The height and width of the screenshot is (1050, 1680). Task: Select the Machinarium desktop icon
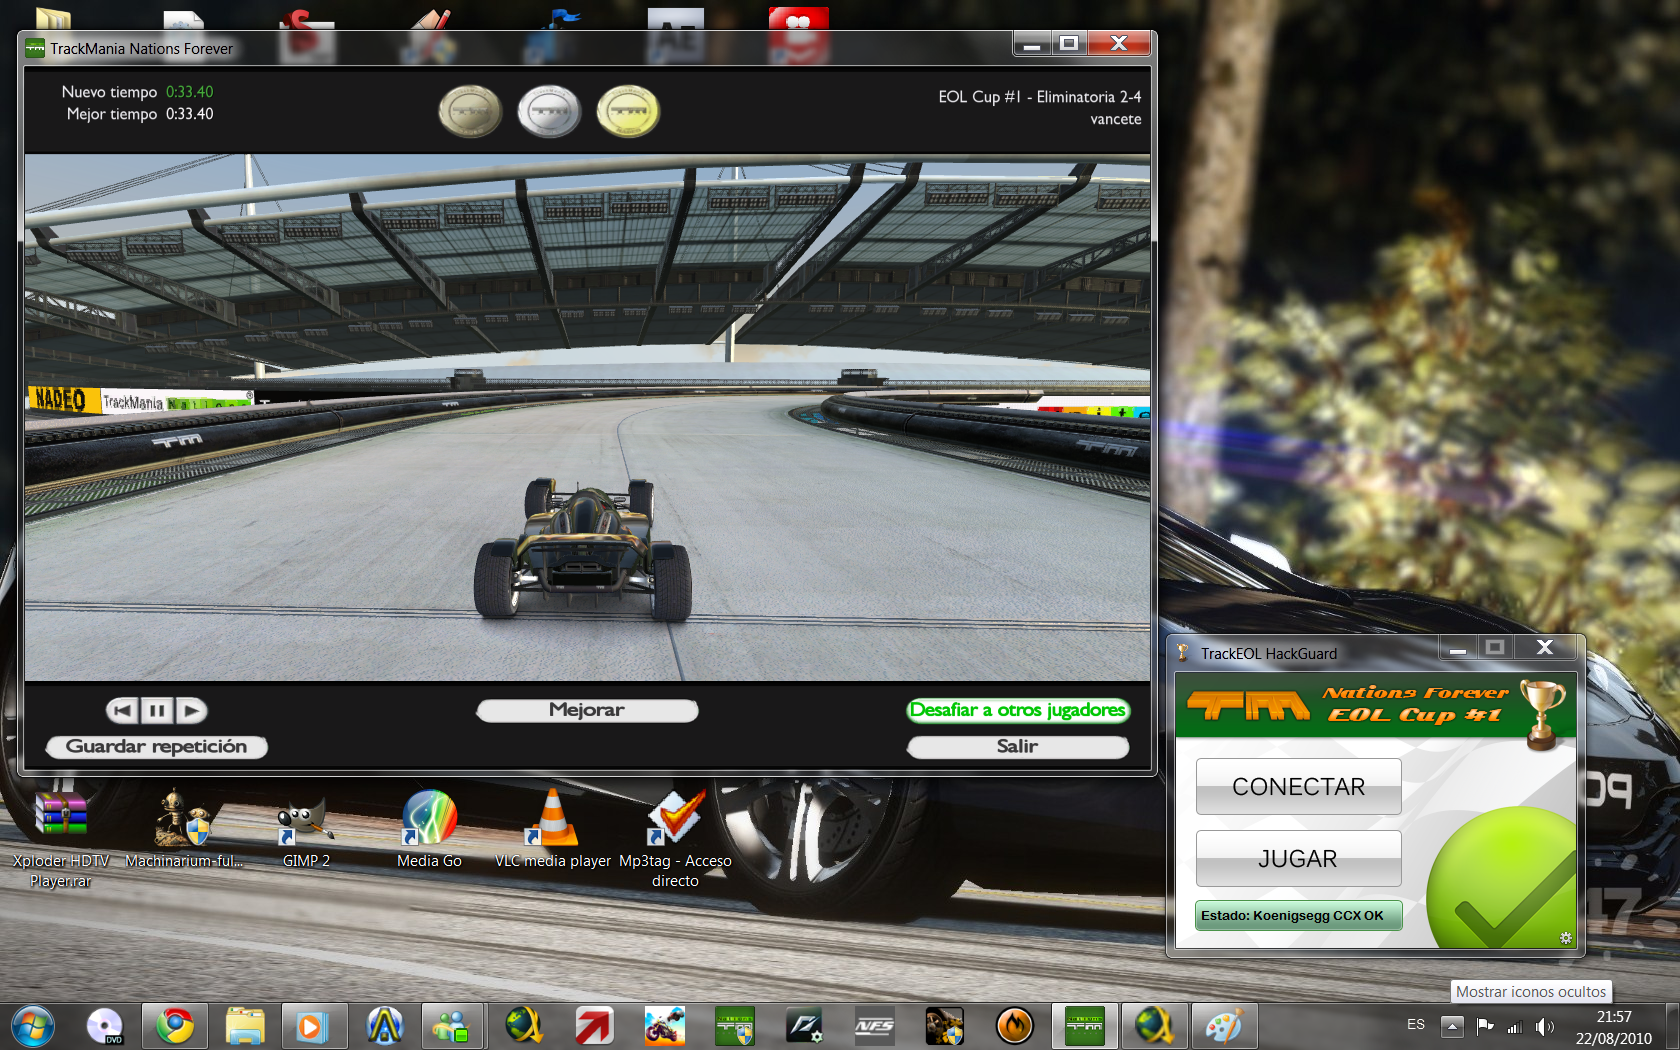pos(184,830)
